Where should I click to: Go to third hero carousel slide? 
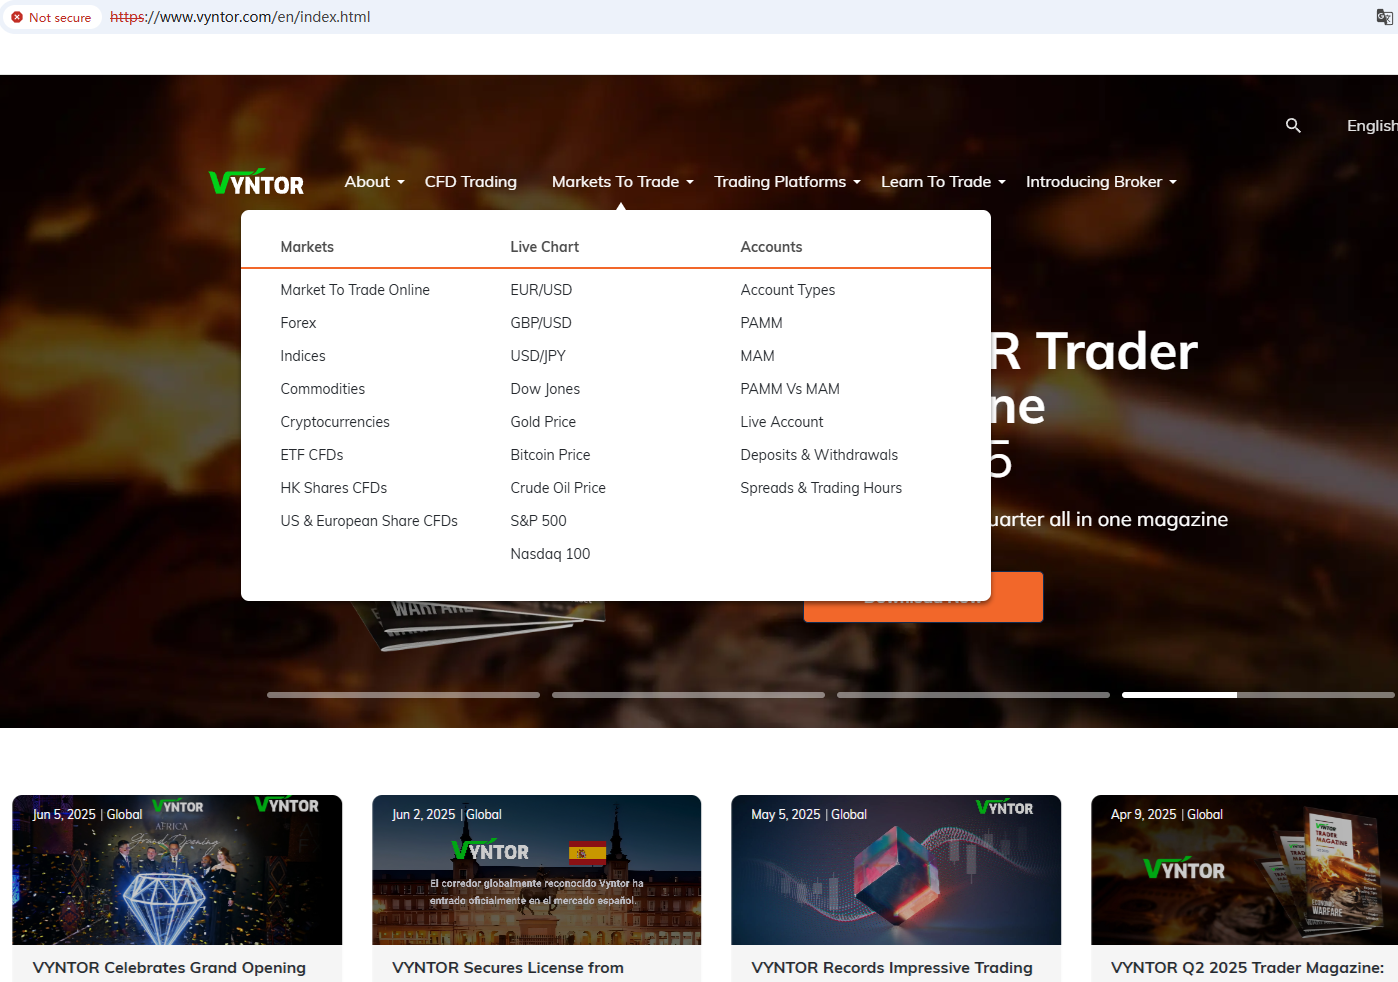click(x=973, y=695)
